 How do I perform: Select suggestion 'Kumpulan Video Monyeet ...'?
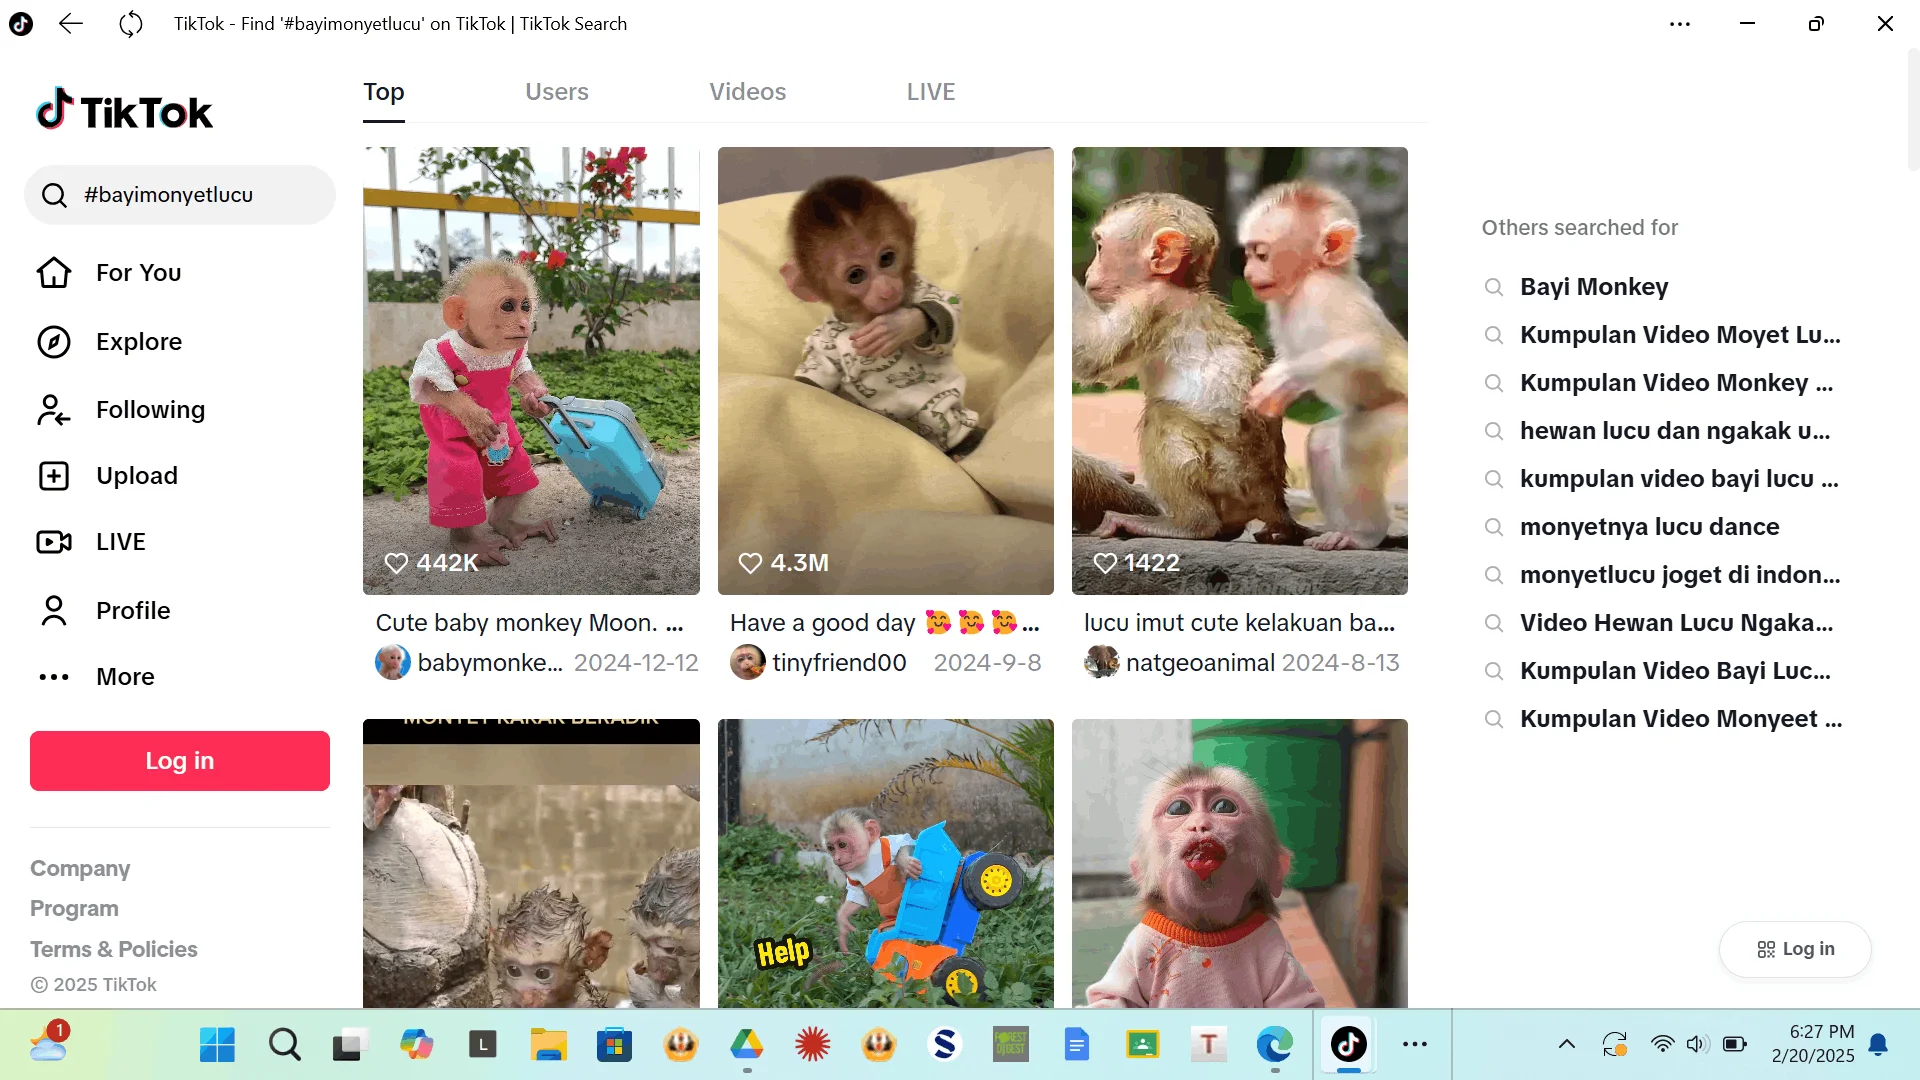click(x=1681, y=719)
